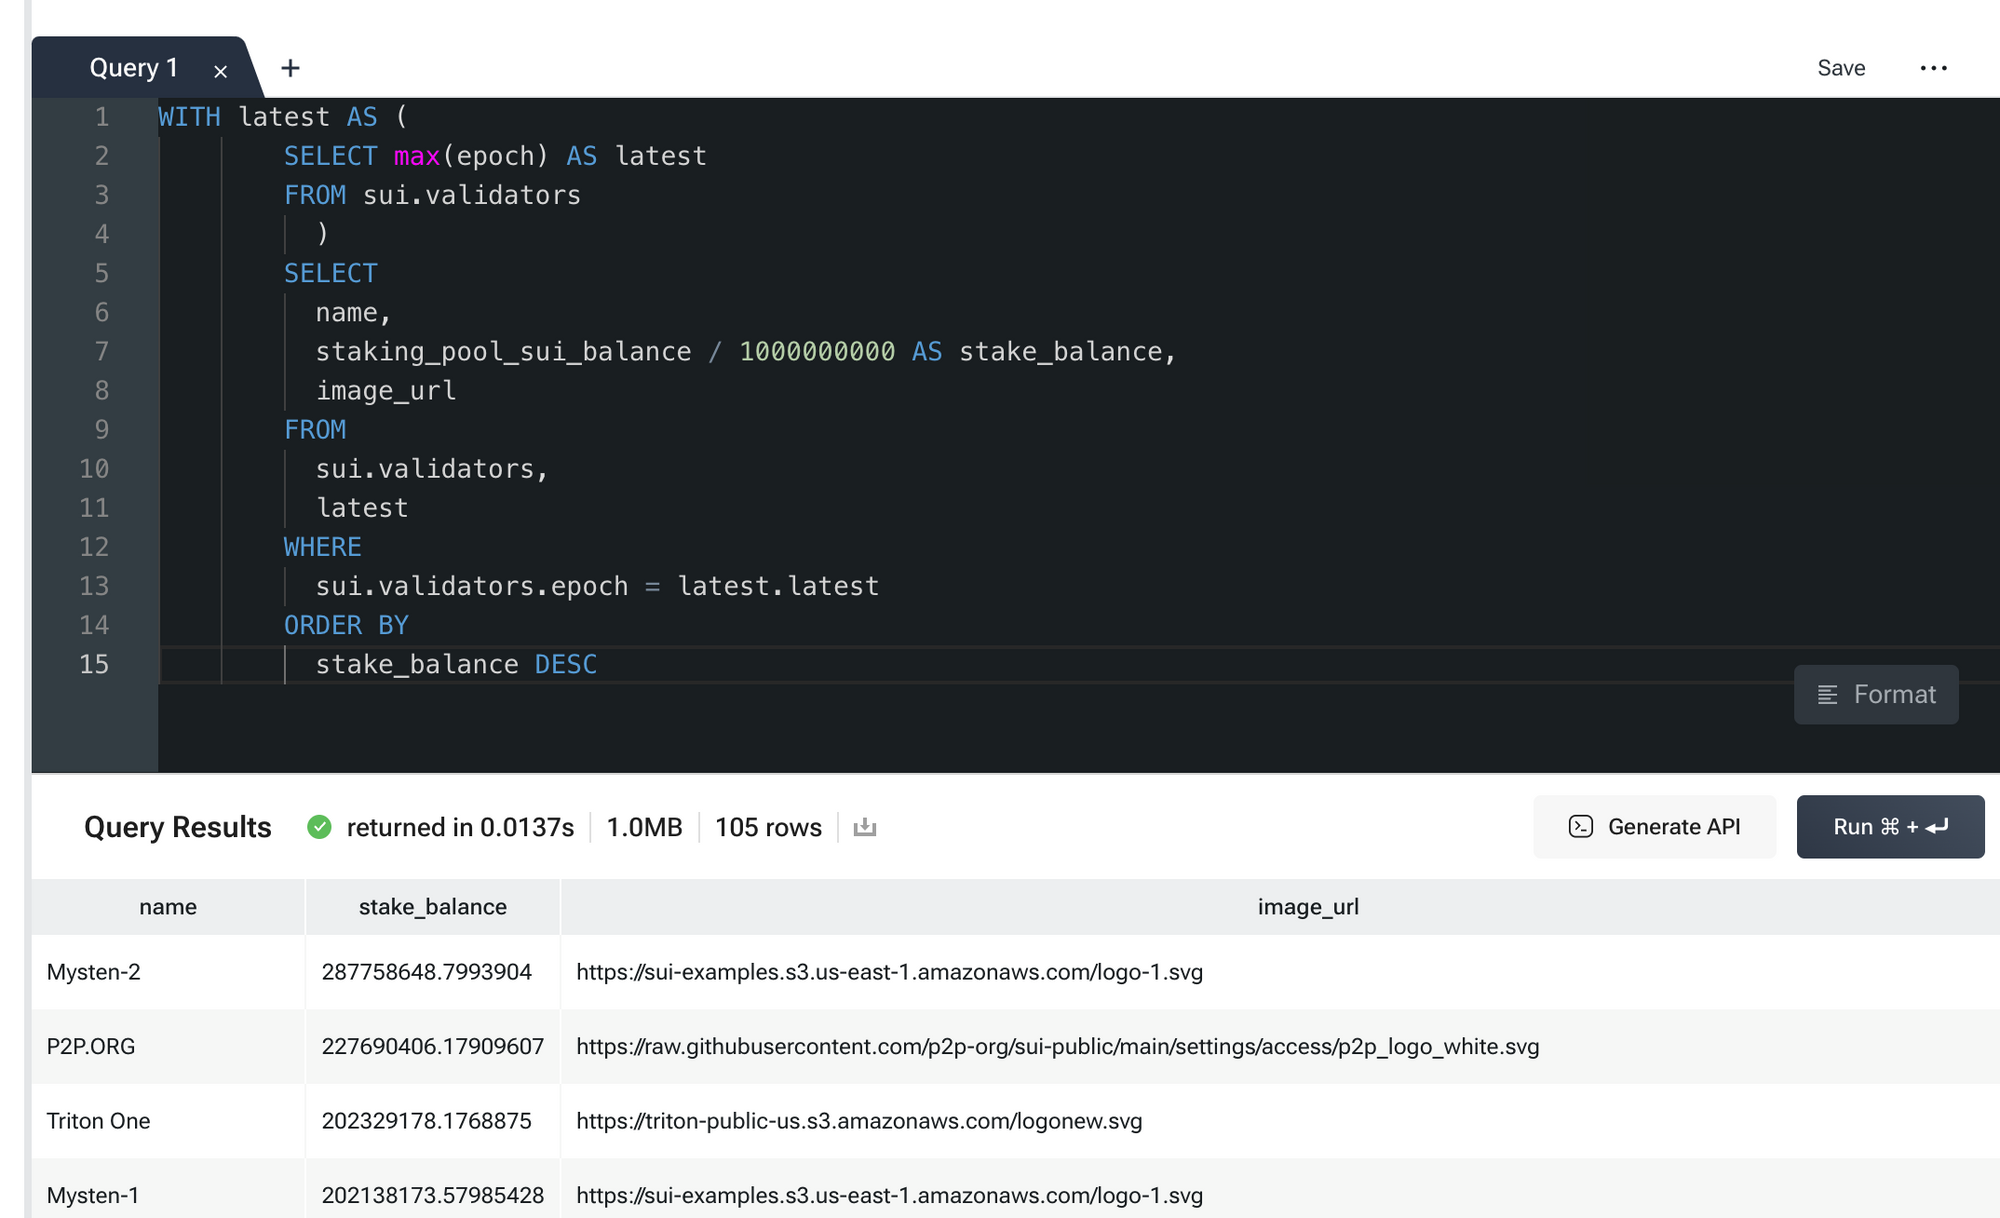Select the Triton One name cell
The width and height of the screenshot is (2000, 1218).
tap(168, 1121)
